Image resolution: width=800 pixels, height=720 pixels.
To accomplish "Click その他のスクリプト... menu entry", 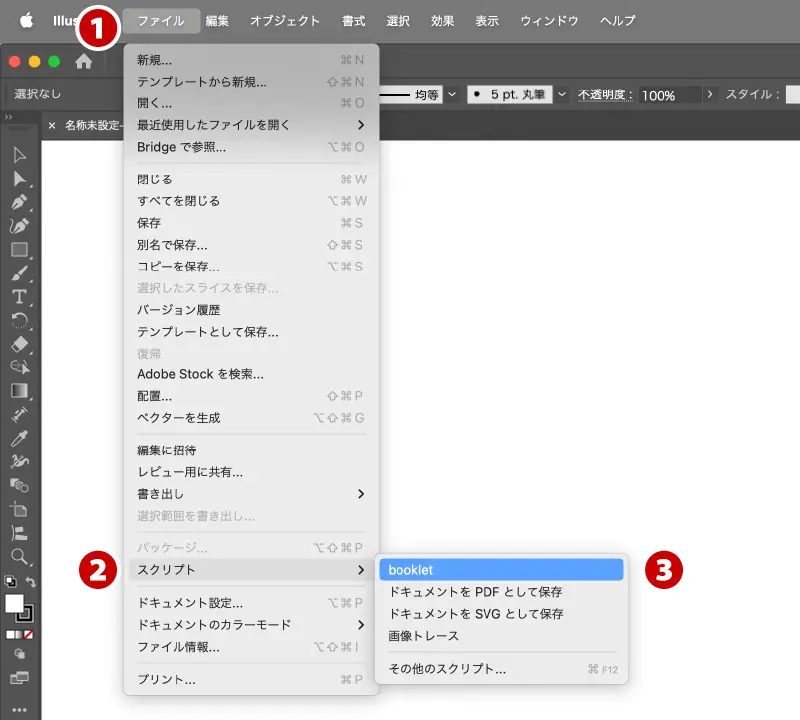I will click(447, 669).
